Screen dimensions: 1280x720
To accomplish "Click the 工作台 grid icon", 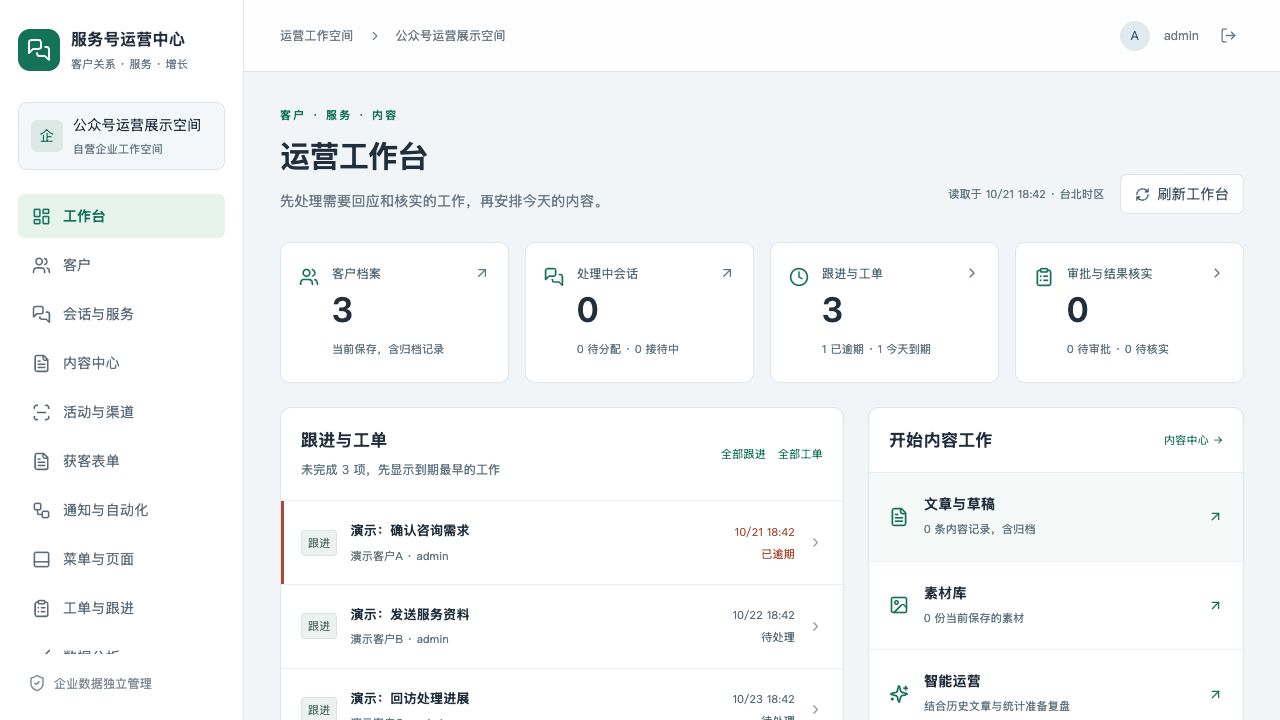I will (x=41, y=216).
